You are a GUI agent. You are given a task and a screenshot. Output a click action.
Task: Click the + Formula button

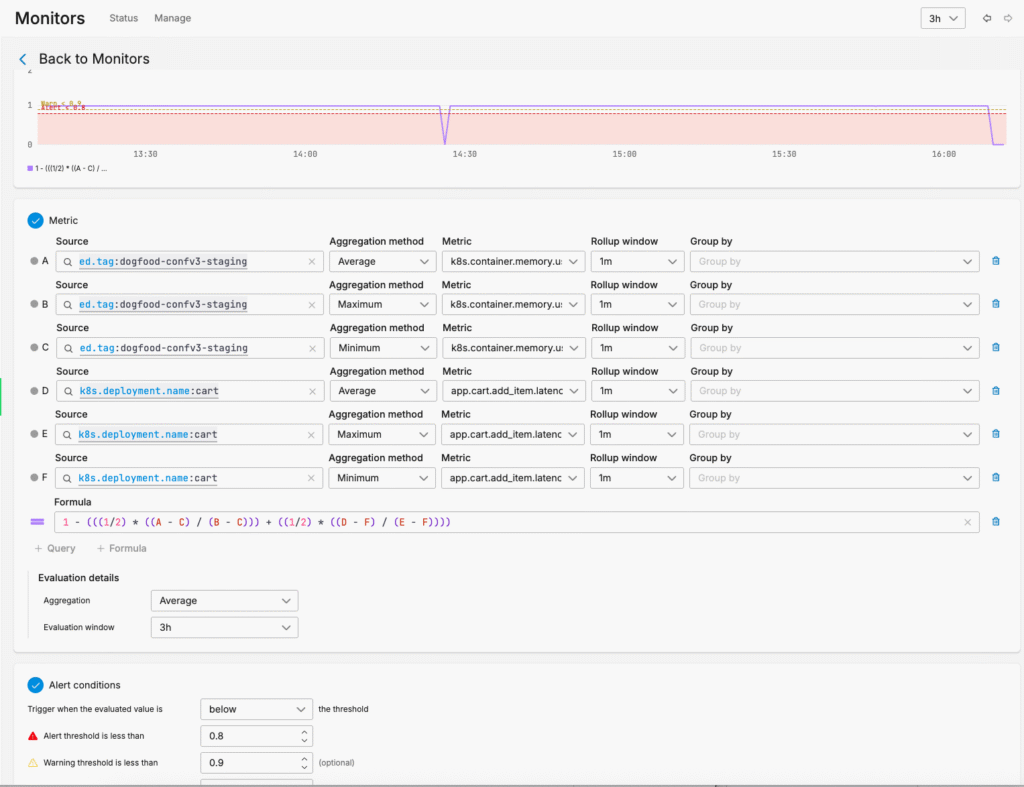(x=122, y=548)
